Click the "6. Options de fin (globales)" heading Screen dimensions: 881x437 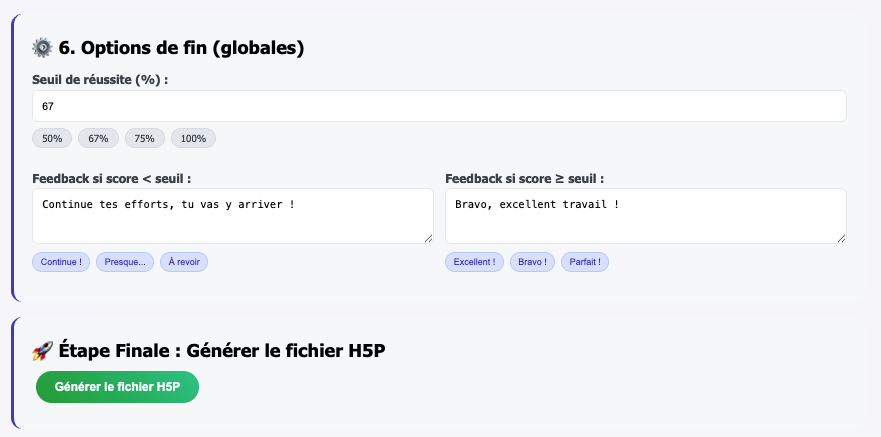click(x=181, y=47)
